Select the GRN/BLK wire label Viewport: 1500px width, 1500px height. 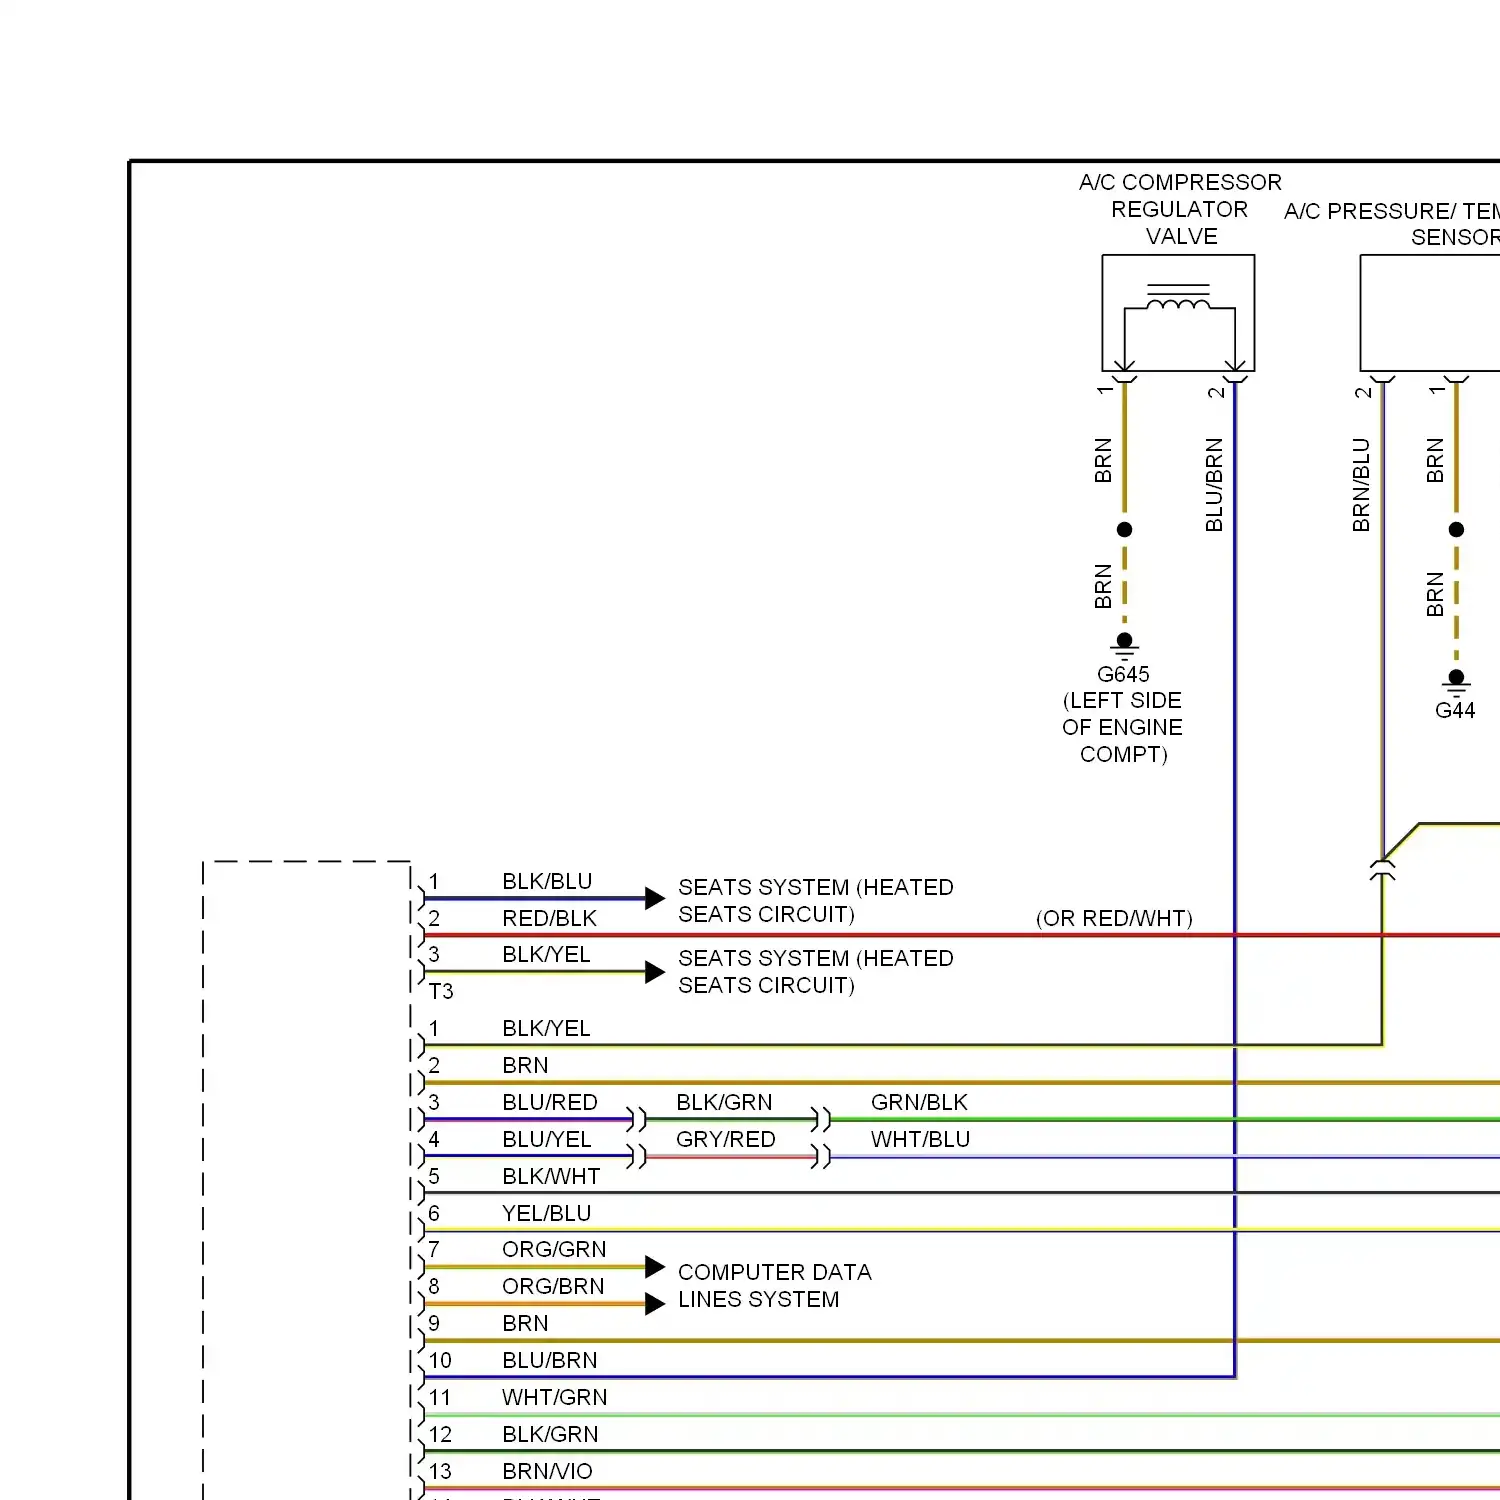pyautogui.click(x=919, y=1102)
